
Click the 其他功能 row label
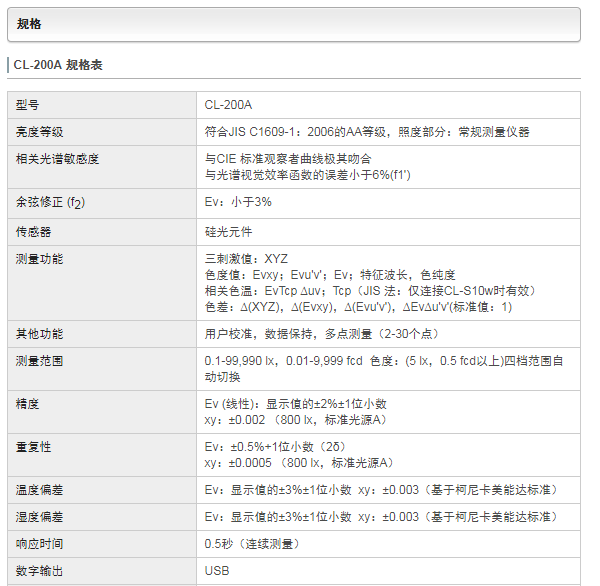(x=39, y=334)
